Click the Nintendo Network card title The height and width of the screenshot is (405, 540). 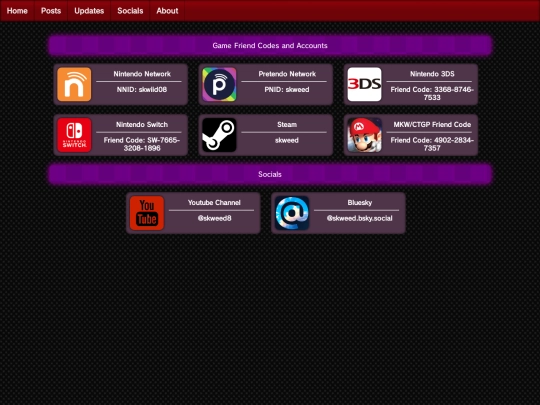[142, 74]
